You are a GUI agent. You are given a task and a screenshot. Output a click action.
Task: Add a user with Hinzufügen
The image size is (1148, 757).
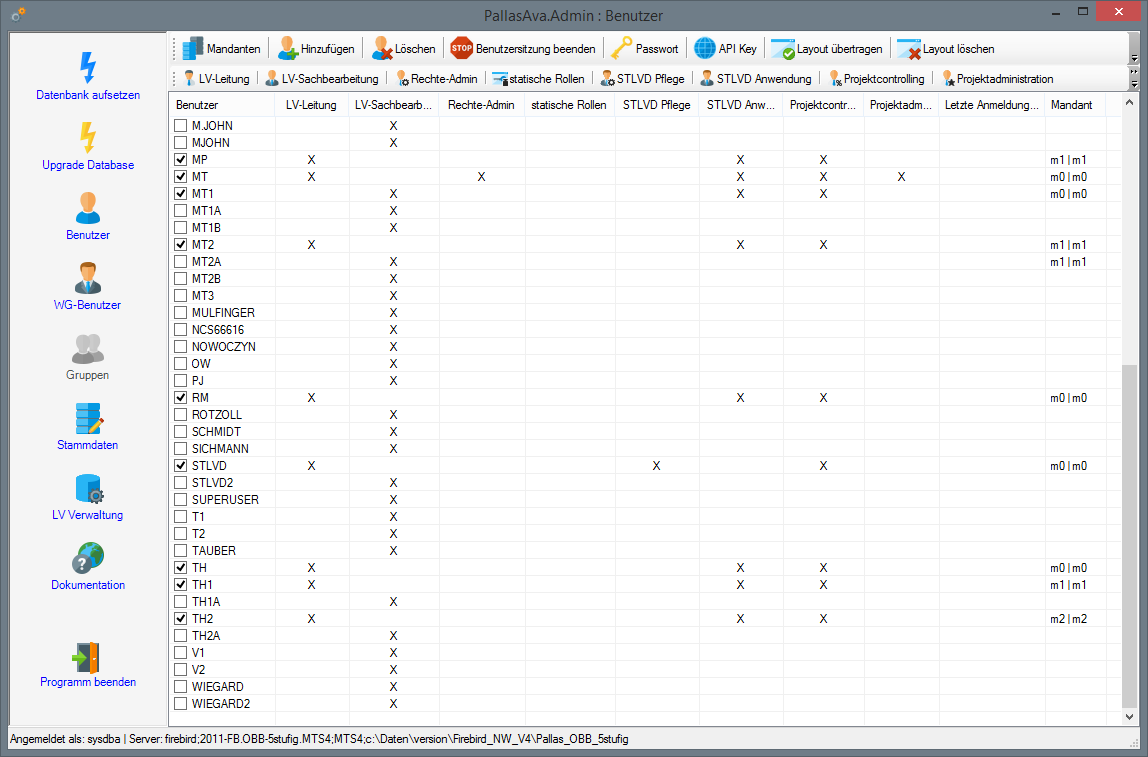point(316,49)
